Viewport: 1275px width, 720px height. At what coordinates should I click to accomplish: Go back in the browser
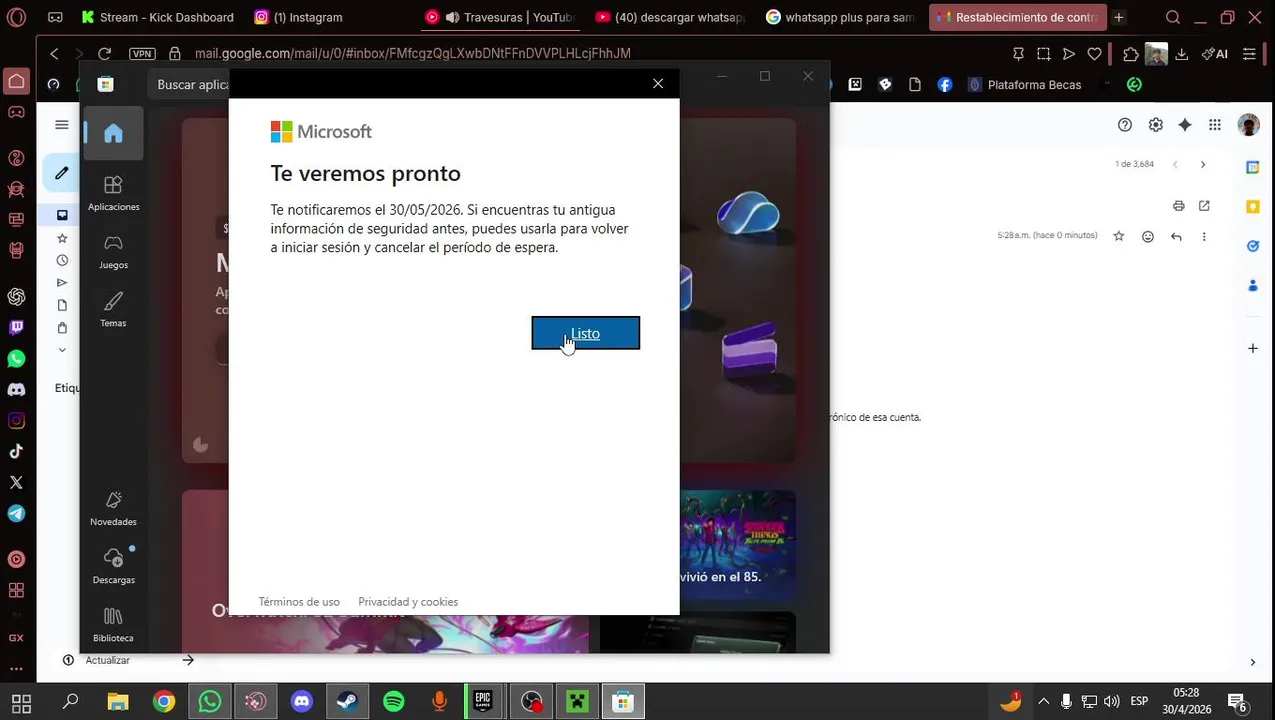coord(55,54)
